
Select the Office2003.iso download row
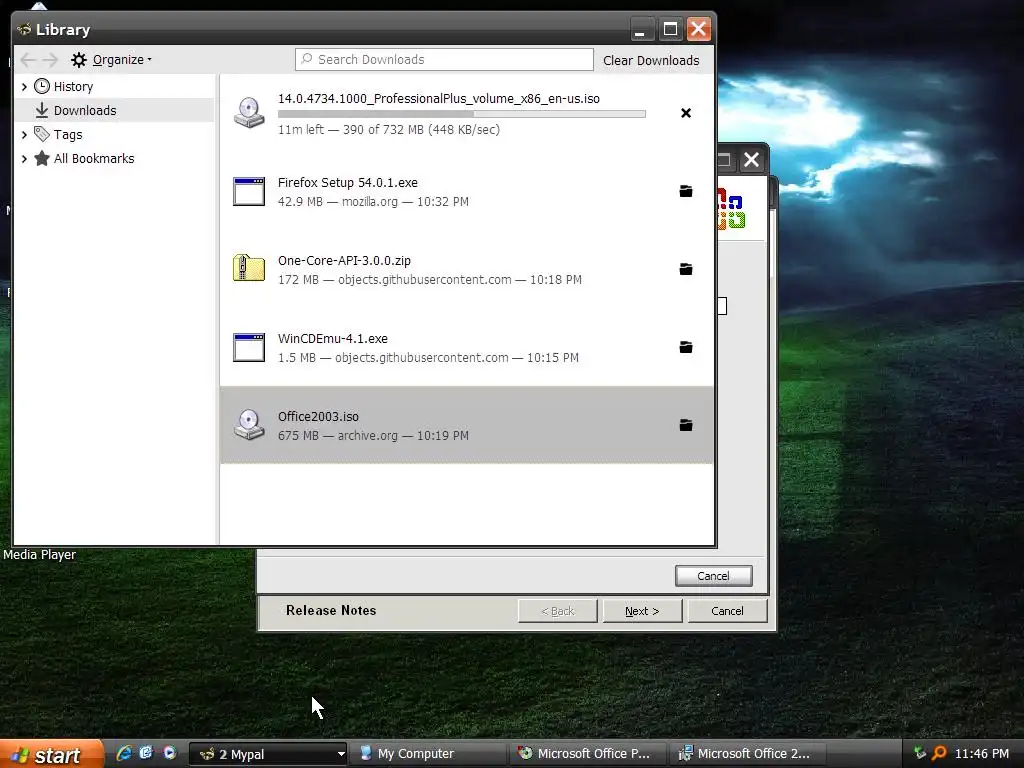[x=466, y=425]
